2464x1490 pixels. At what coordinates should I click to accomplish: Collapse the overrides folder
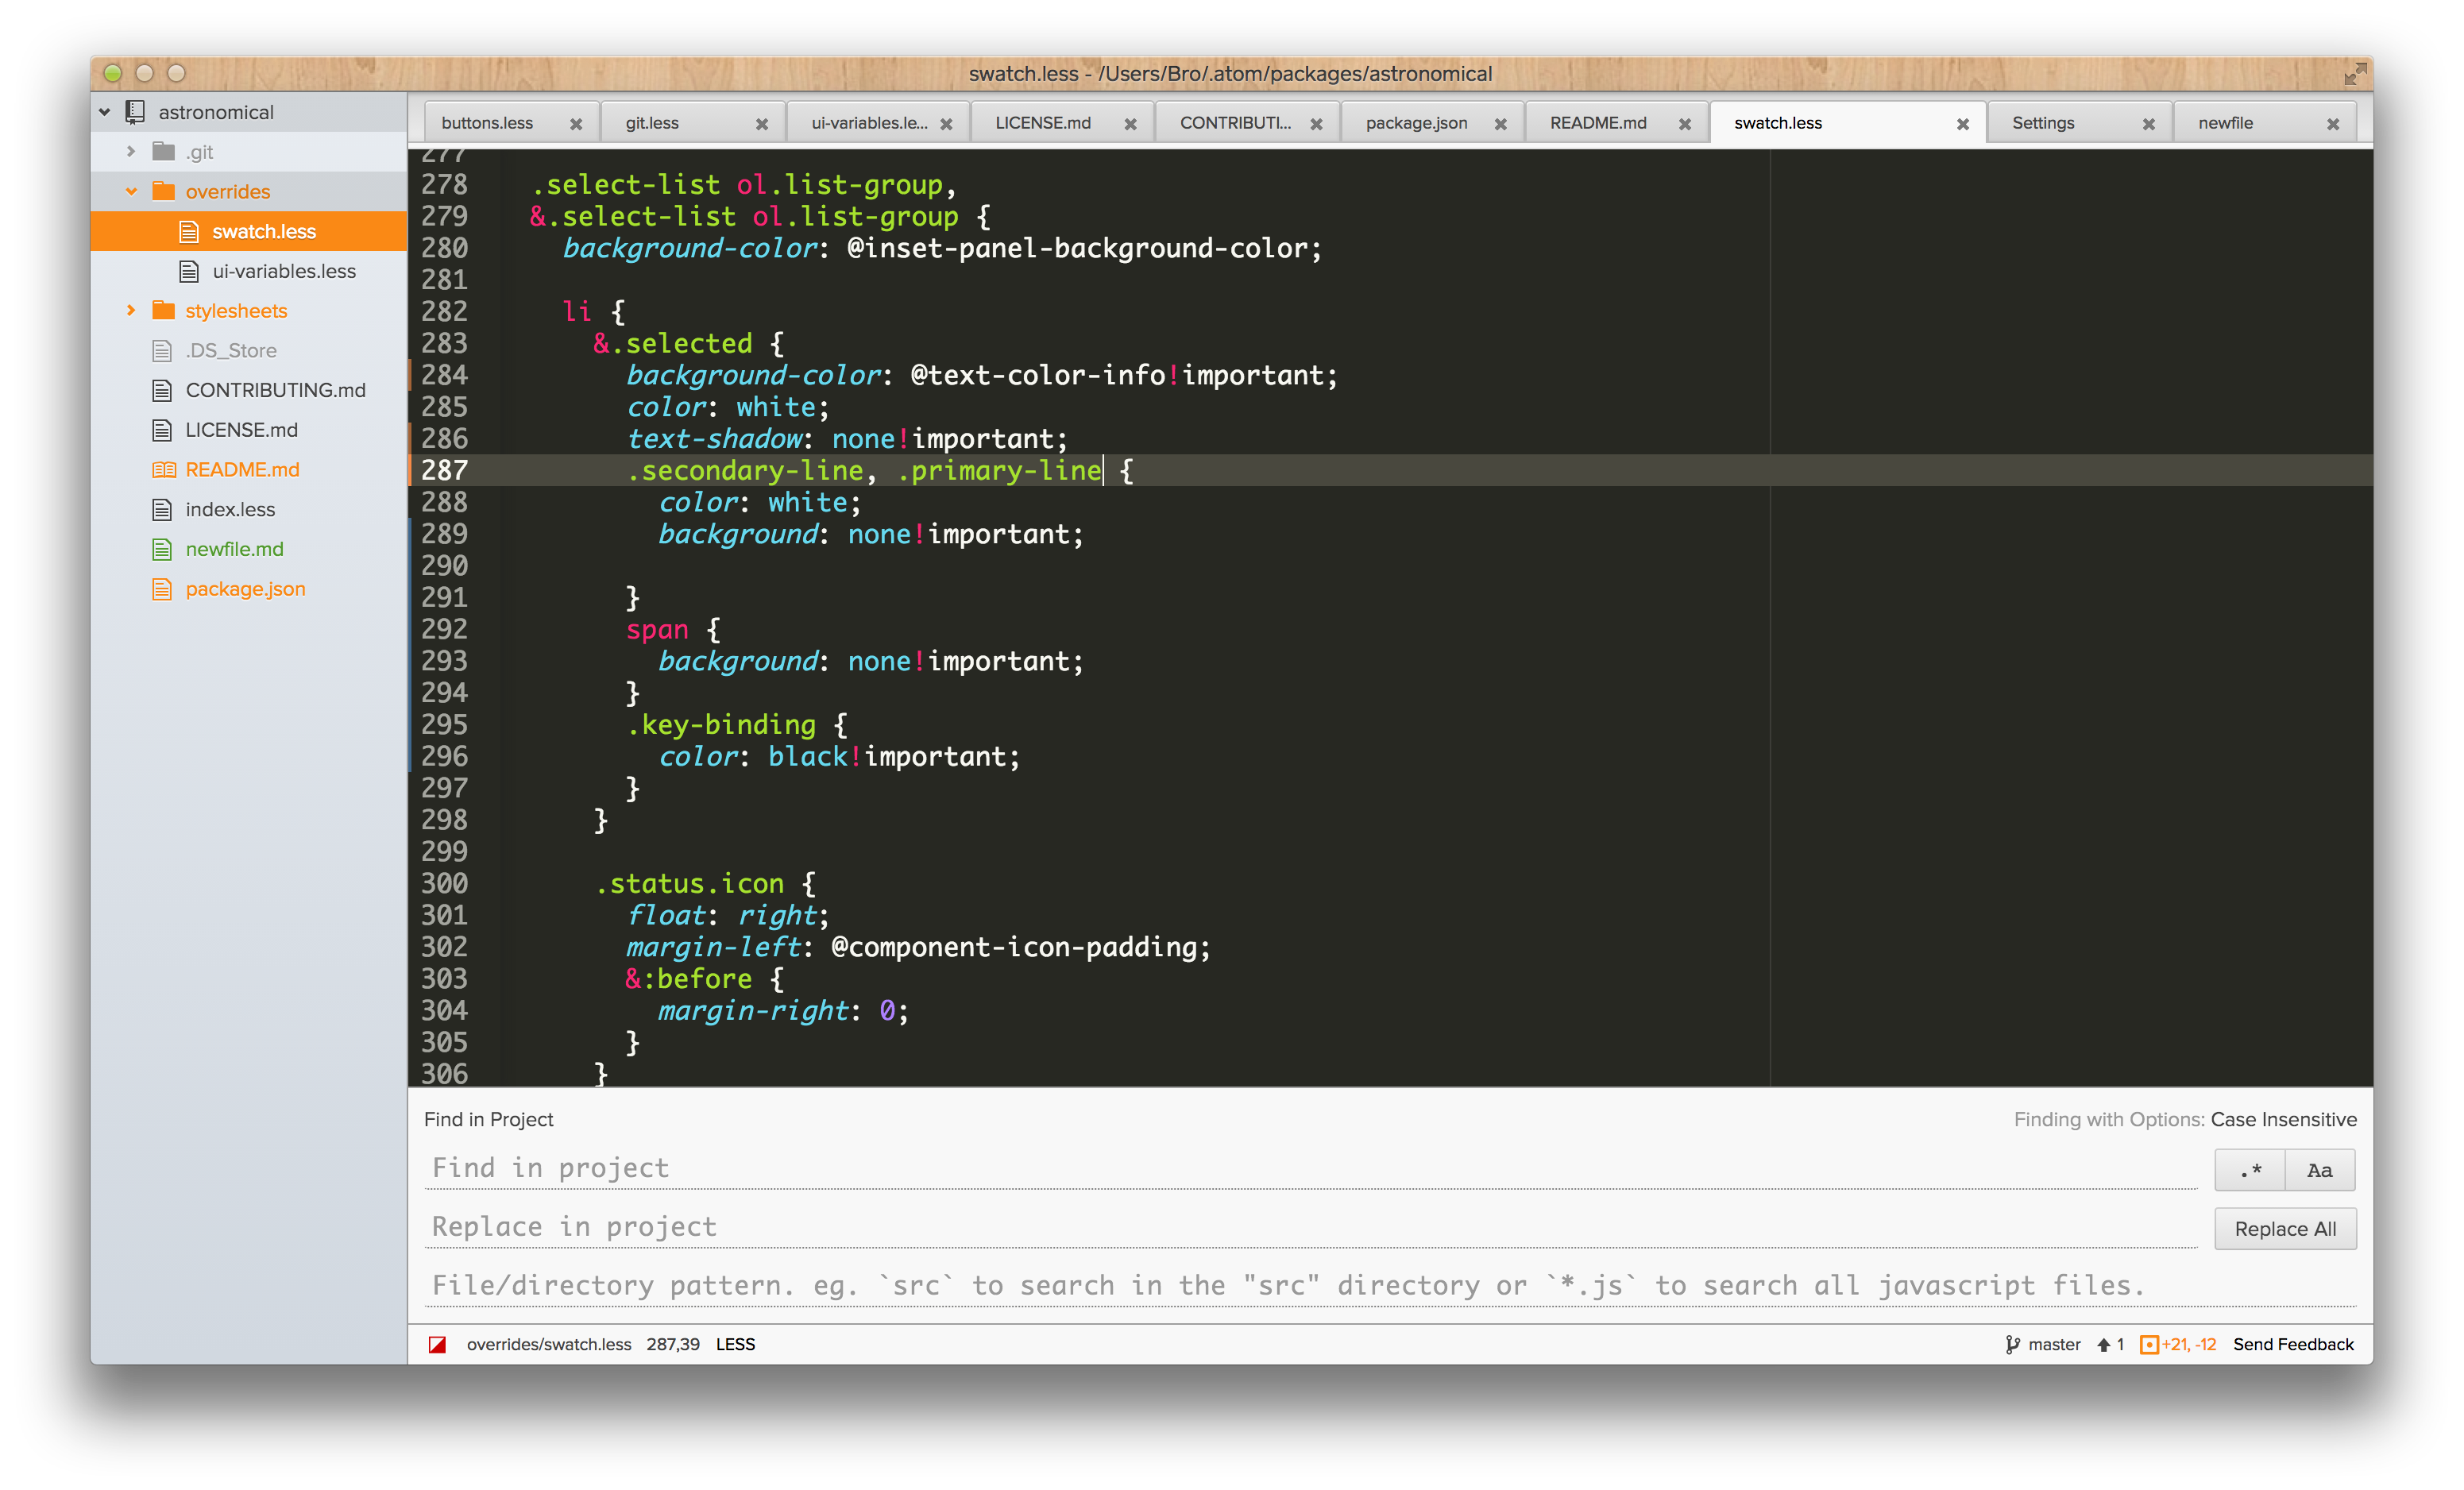(x=131, y=191)
